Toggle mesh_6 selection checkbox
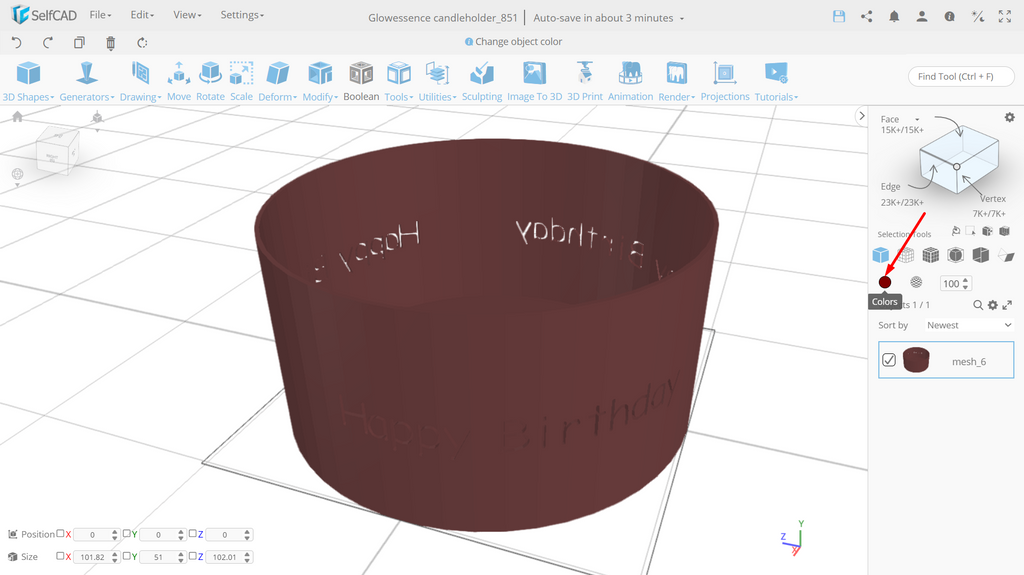 pos(889,360)
